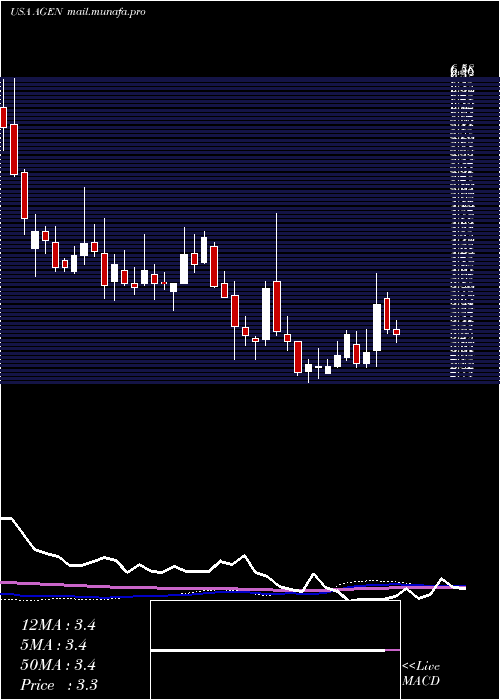Click the 'Price : 3.3' label
The image size is (500, 700).
(x=59, y=685)
